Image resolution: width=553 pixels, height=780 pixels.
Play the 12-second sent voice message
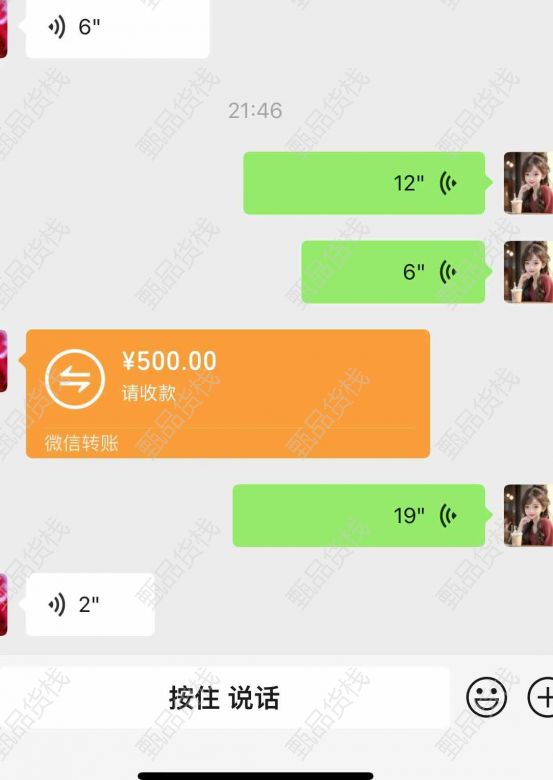tap(364, 183)
